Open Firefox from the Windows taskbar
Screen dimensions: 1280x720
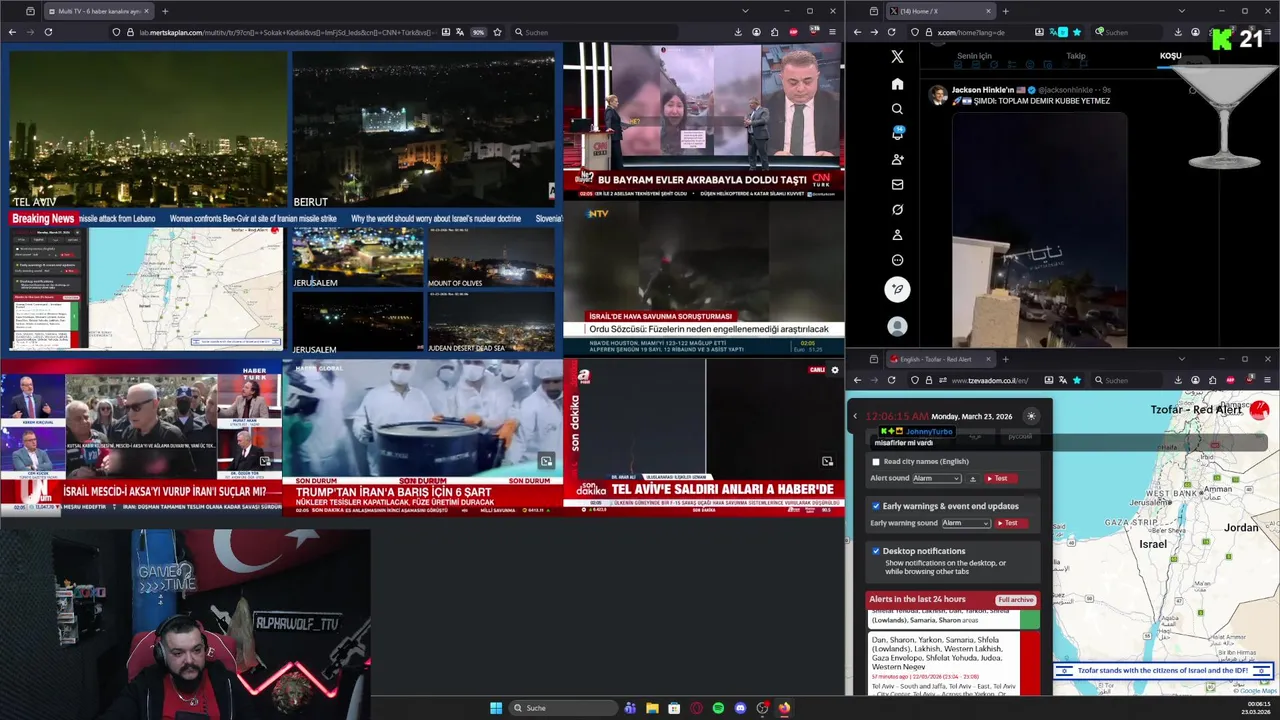[x=784, y=708]
